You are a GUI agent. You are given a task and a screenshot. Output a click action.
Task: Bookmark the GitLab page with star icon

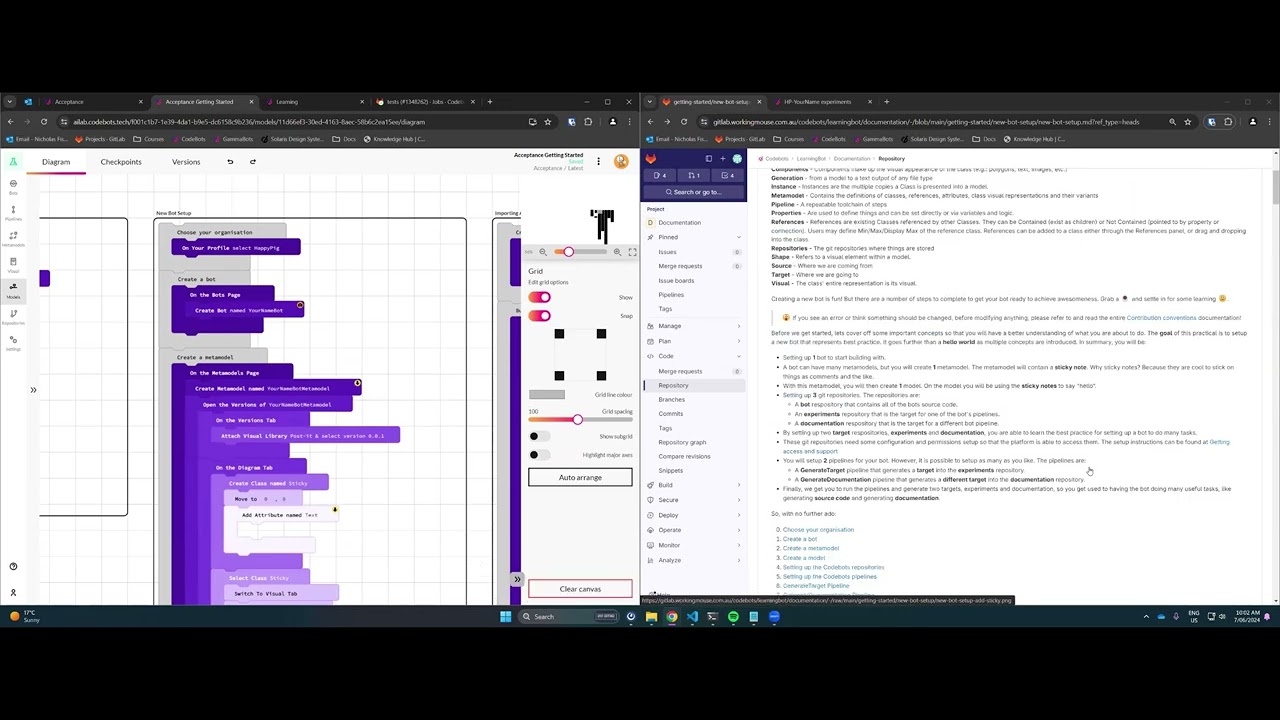click(x=1188, y=122)
